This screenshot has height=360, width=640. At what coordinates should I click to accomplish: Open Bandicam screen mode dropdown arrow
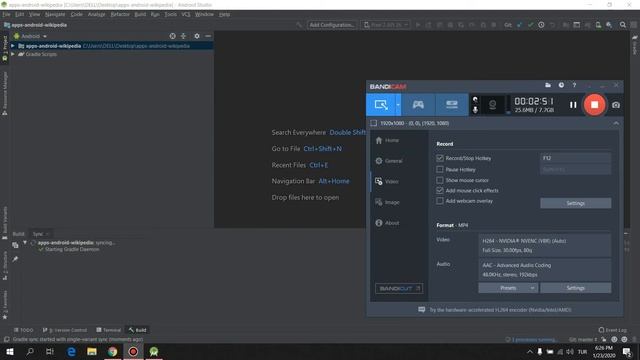tap(398, 104)
